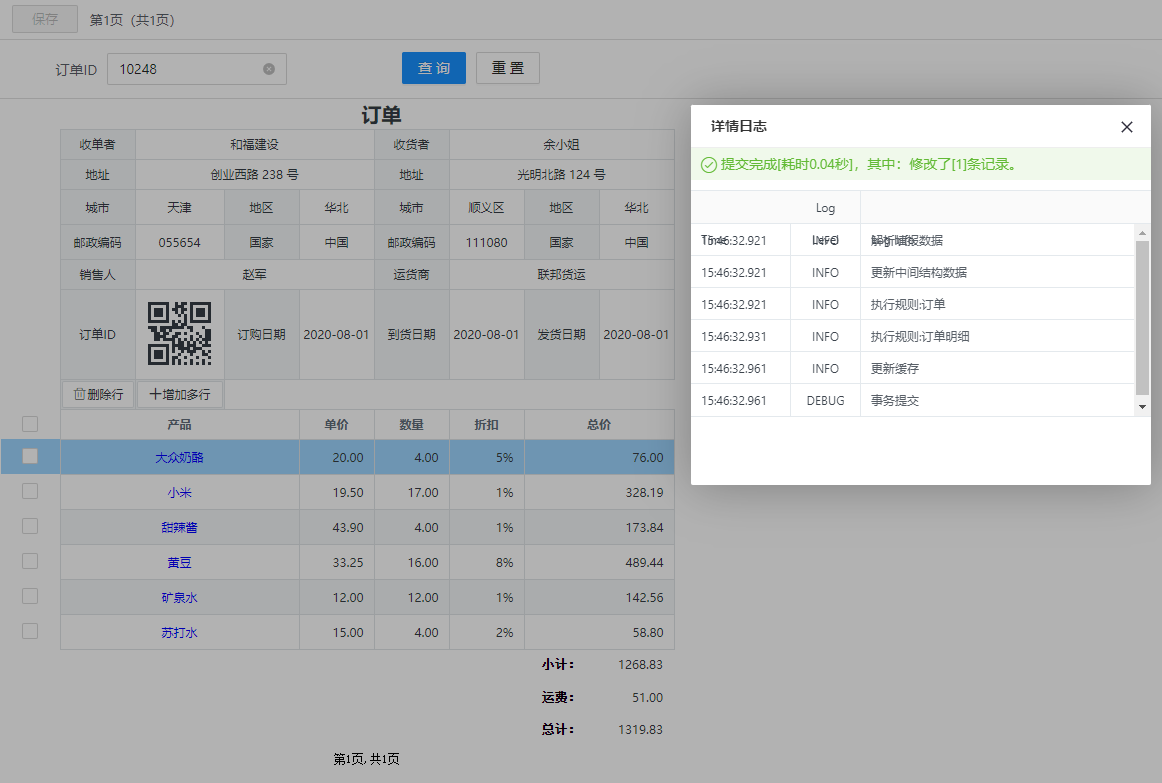Toggle the select-all rows checkbox
The image size is (1162, 783).
pos(30,424)
